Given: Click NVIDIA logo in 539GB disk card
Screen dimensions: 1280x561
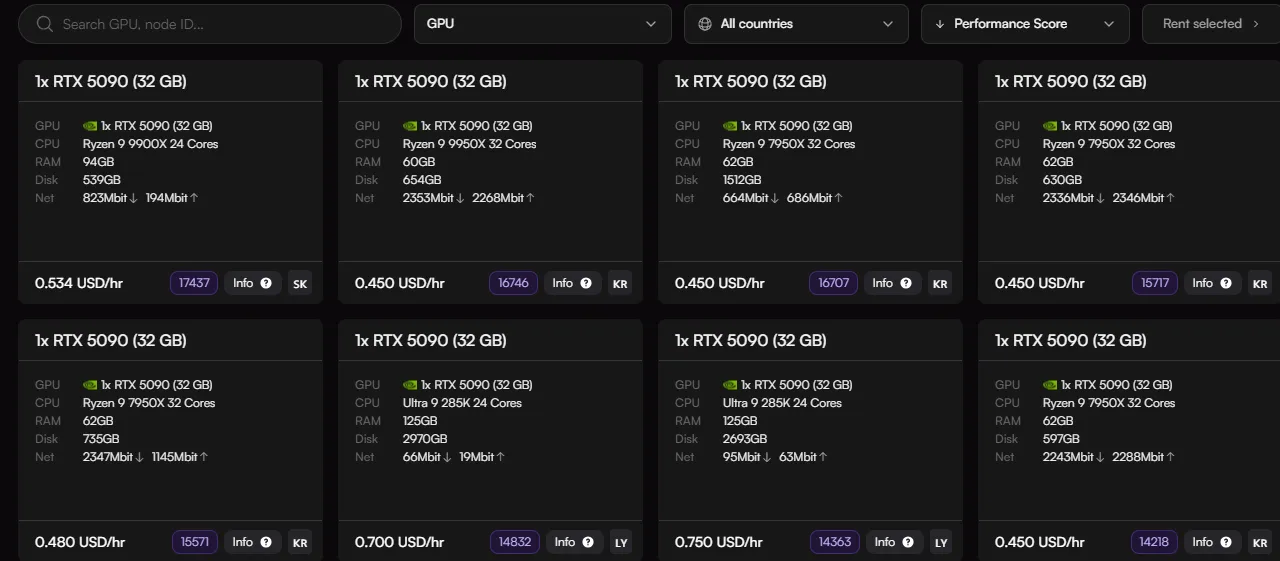Looking at the screenshot, I should tap(90, 126).
